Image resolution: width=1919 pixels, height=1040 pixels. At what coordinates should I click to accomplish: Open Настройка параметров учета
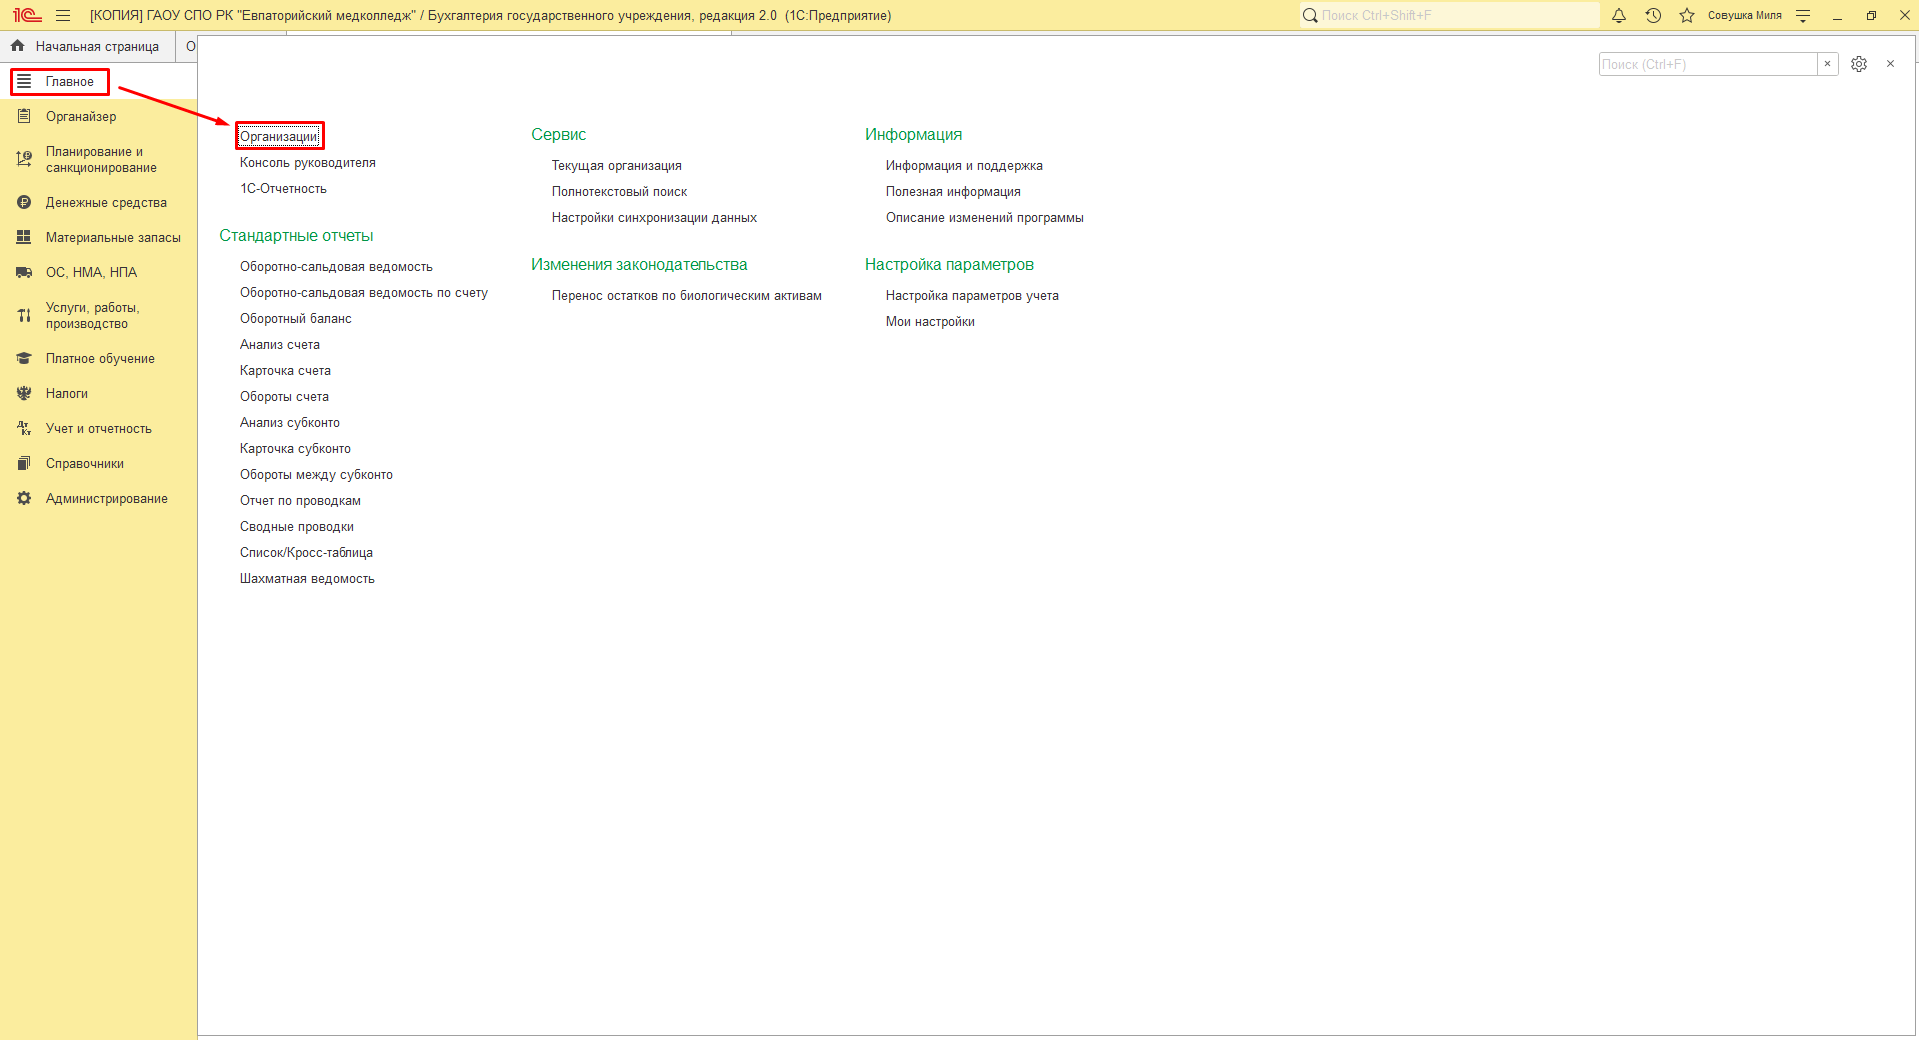pos(972,296)
